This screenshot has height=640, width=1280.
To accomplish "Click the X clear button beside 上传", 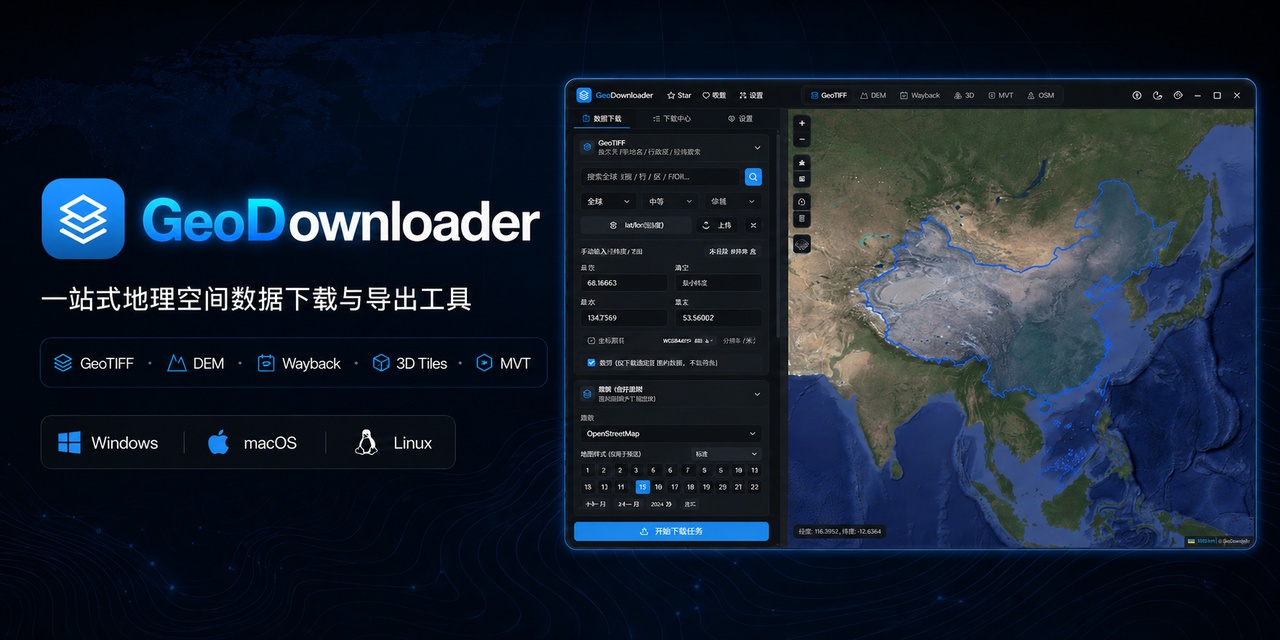I will [753, 225].
